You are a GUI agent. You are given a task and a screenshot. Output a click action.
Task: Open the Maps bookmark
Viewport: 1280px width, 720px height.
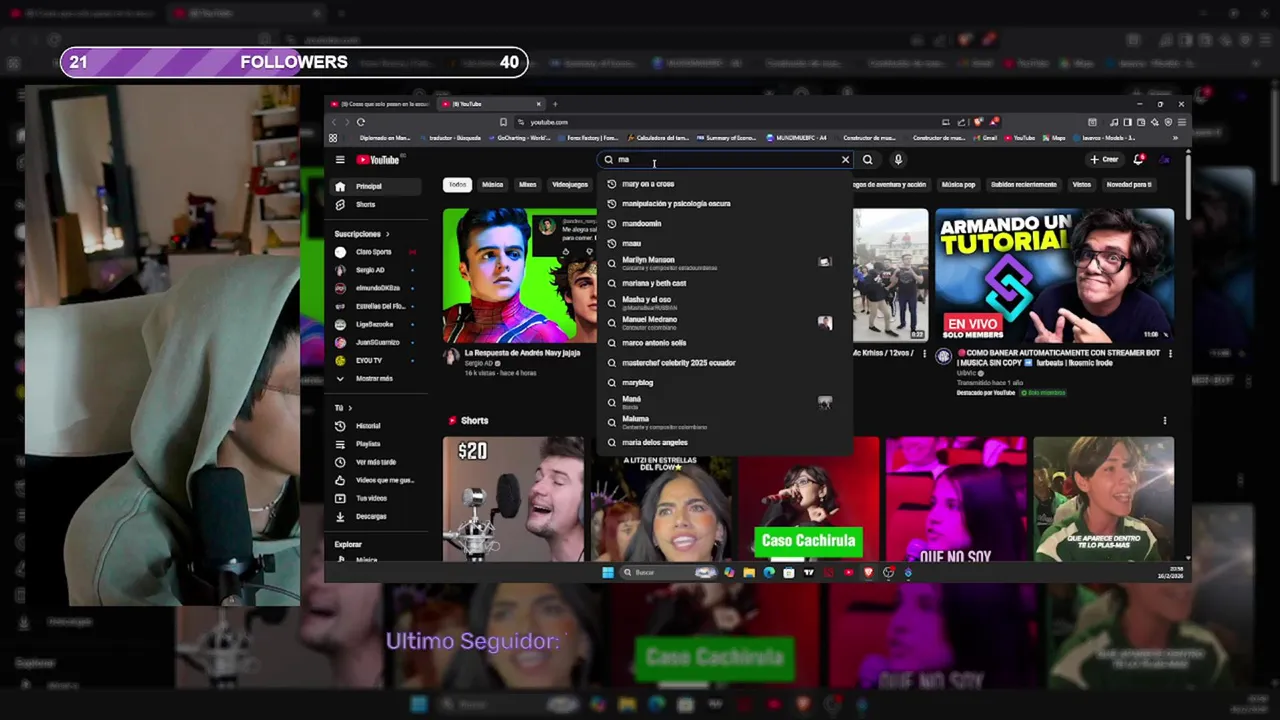coord(1056,138)
